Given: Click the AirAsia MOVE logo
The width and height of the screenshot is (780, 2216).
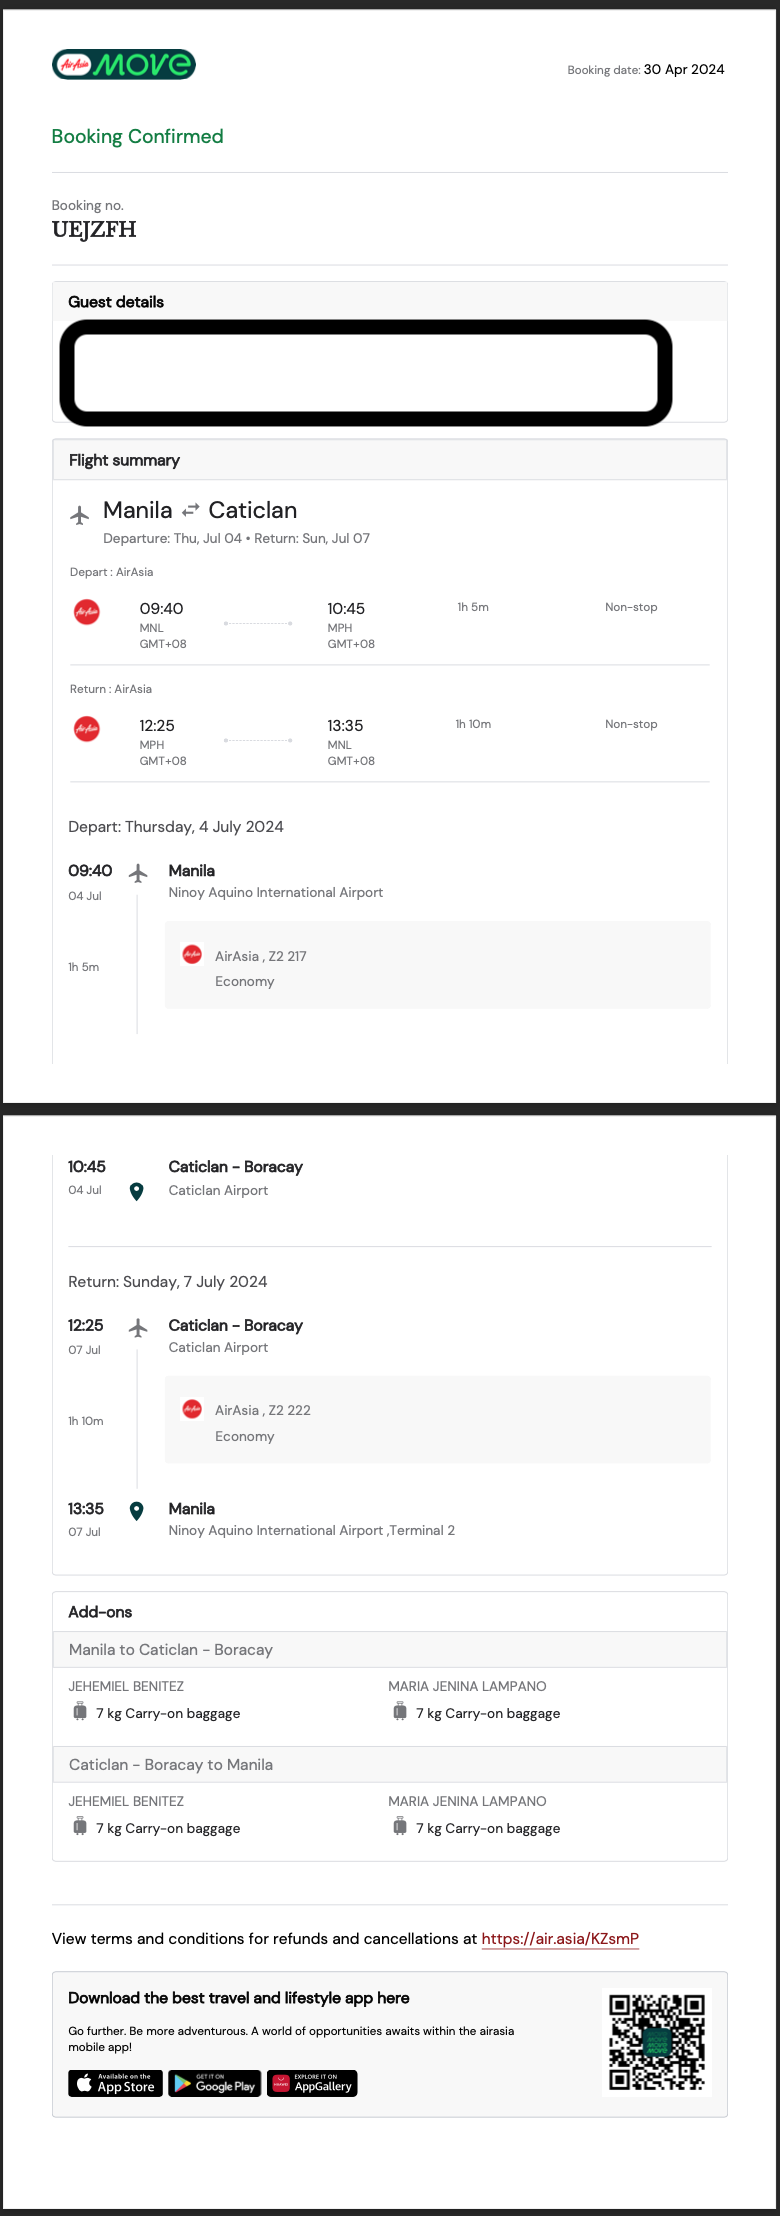Looking at the screenshot, I should pos(123,65).
